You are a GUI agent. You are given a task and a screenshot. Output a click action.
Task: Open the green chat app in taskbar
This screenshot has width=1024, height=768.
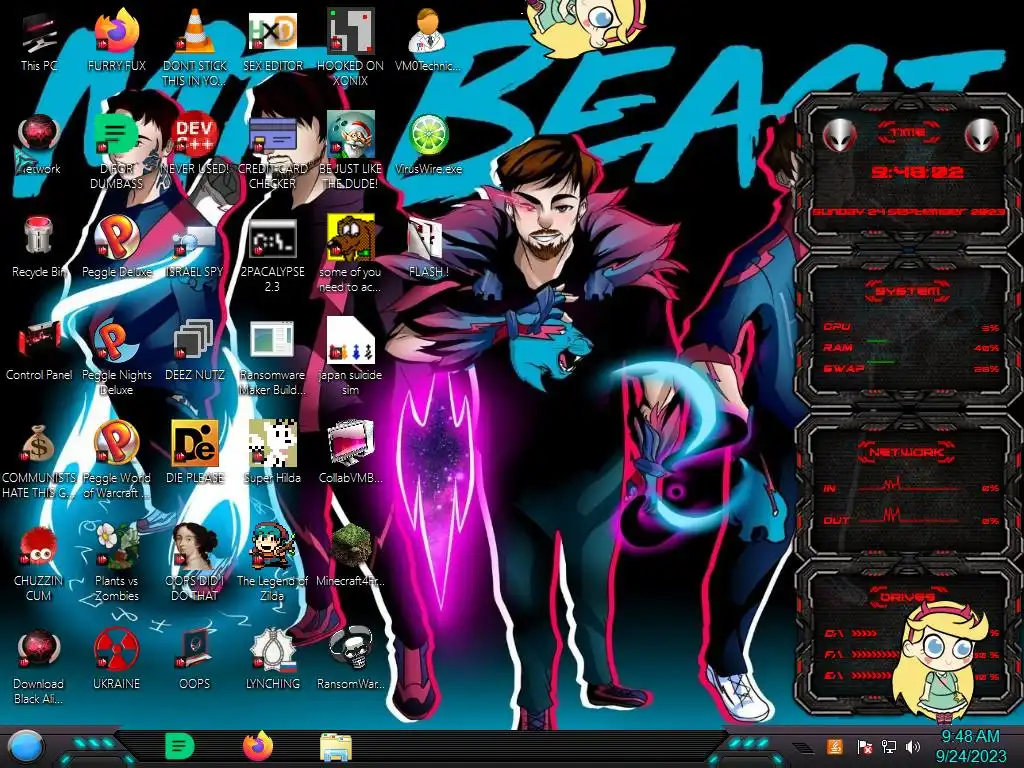(180, 746)
